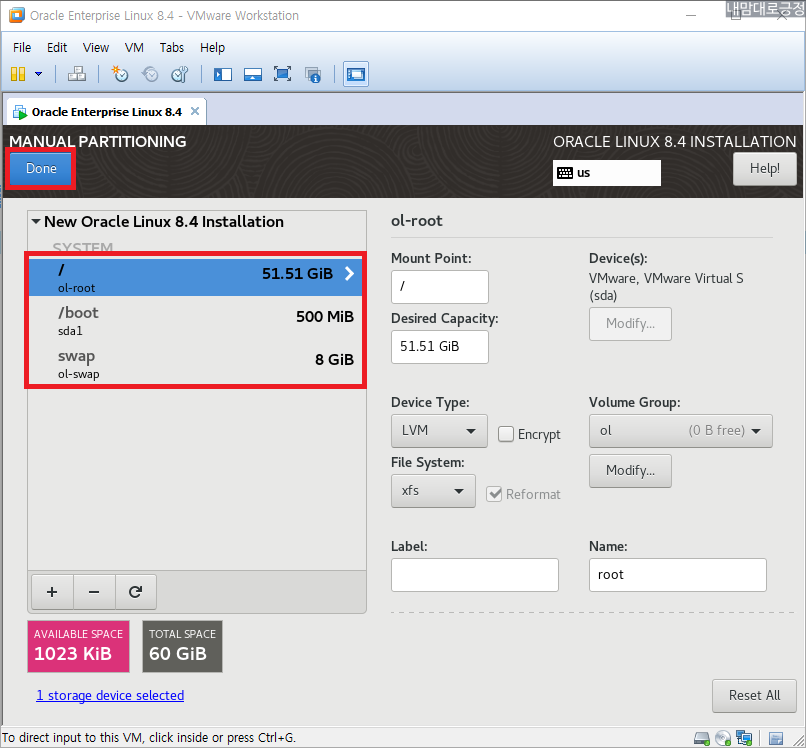Toggle the thumbnail bar view icon
The image size is (806, 748).
[x=253, y=75]
